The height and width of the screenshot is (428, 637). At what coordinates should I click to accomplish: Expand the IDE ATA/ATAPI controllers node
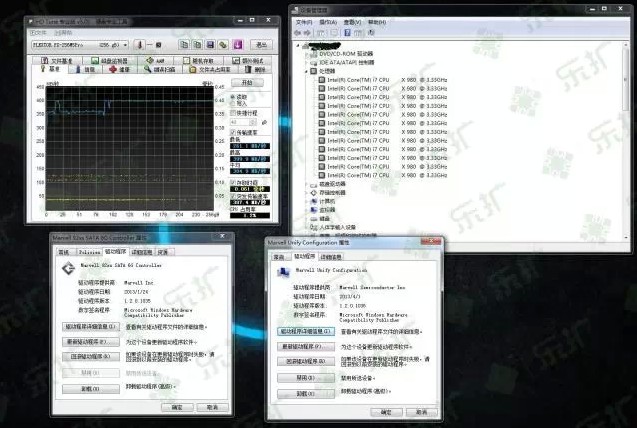click(306, 63)
